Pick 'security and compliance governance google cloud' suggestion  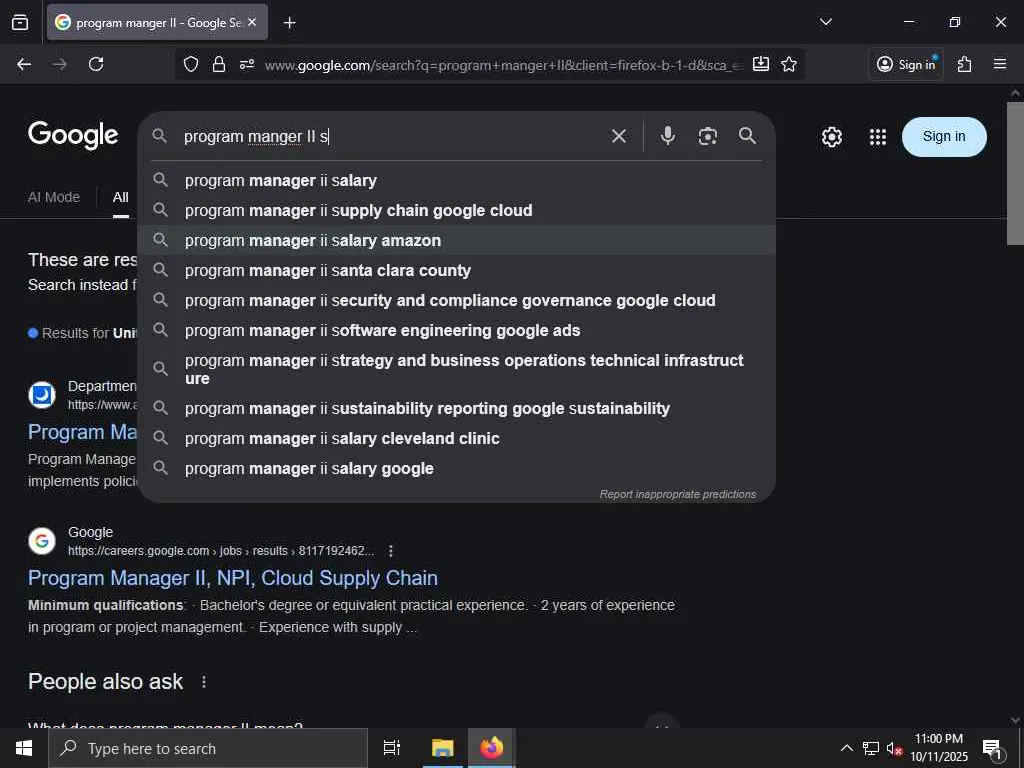[456, 300]
